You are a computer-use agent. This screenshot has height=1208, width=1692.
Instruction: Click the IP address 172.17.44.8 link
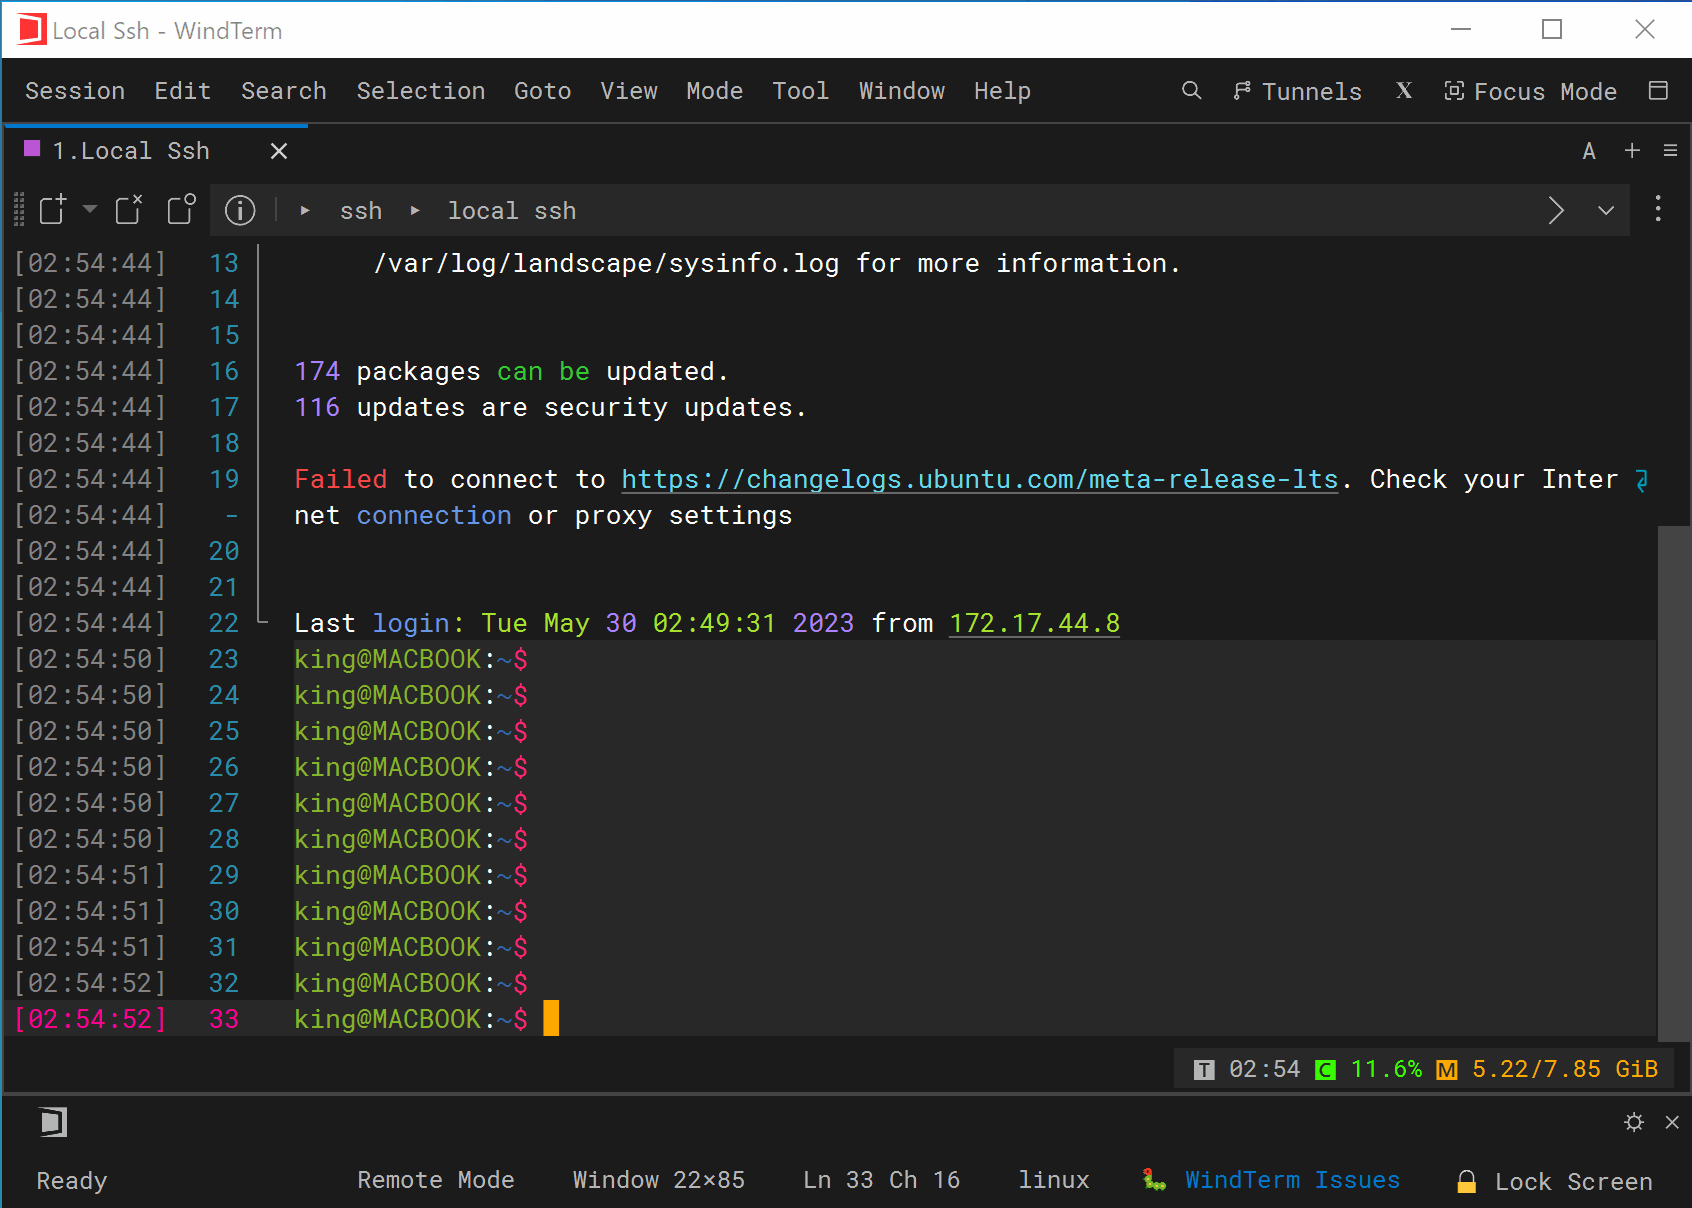(x=1034, y=624)
